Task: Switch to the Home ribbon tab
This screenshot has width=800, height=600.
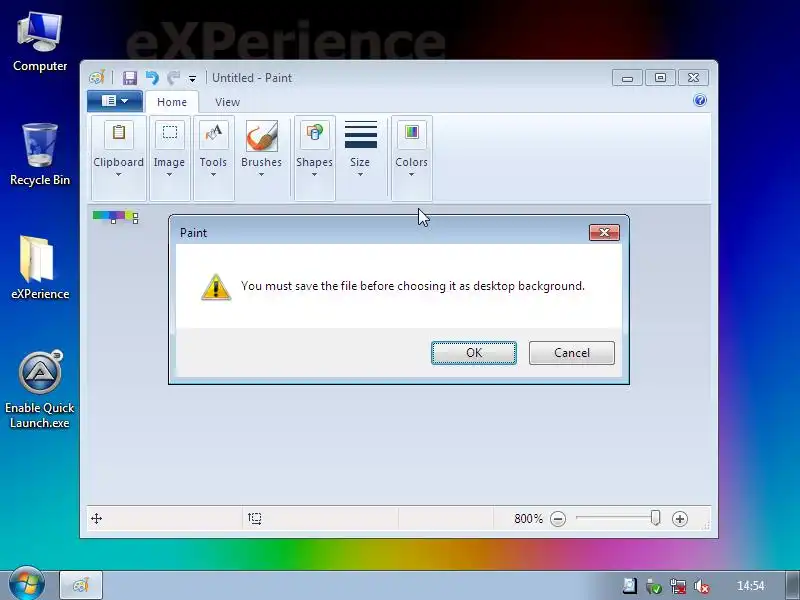Action: (172, 102)
